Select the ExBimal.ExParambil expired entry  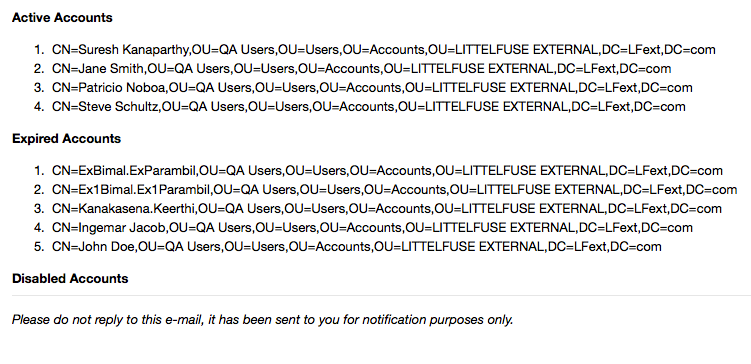[x=387, y=171]
